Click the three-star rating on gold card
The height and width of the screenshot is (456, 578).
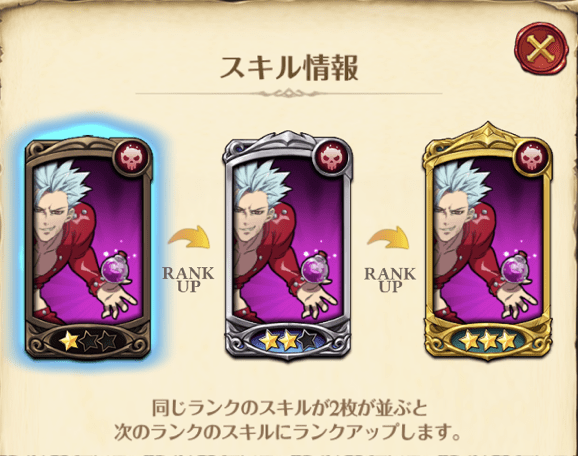pos(488,340)
